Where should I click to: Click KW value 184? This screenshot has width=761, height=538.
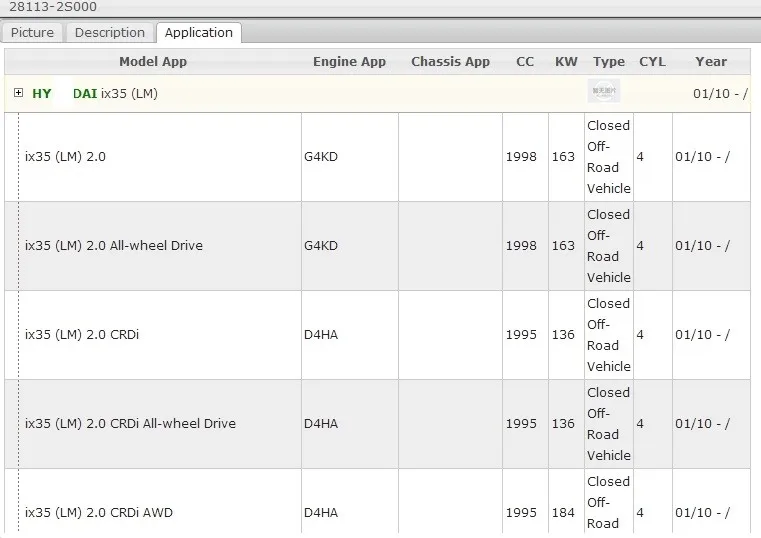563,513
